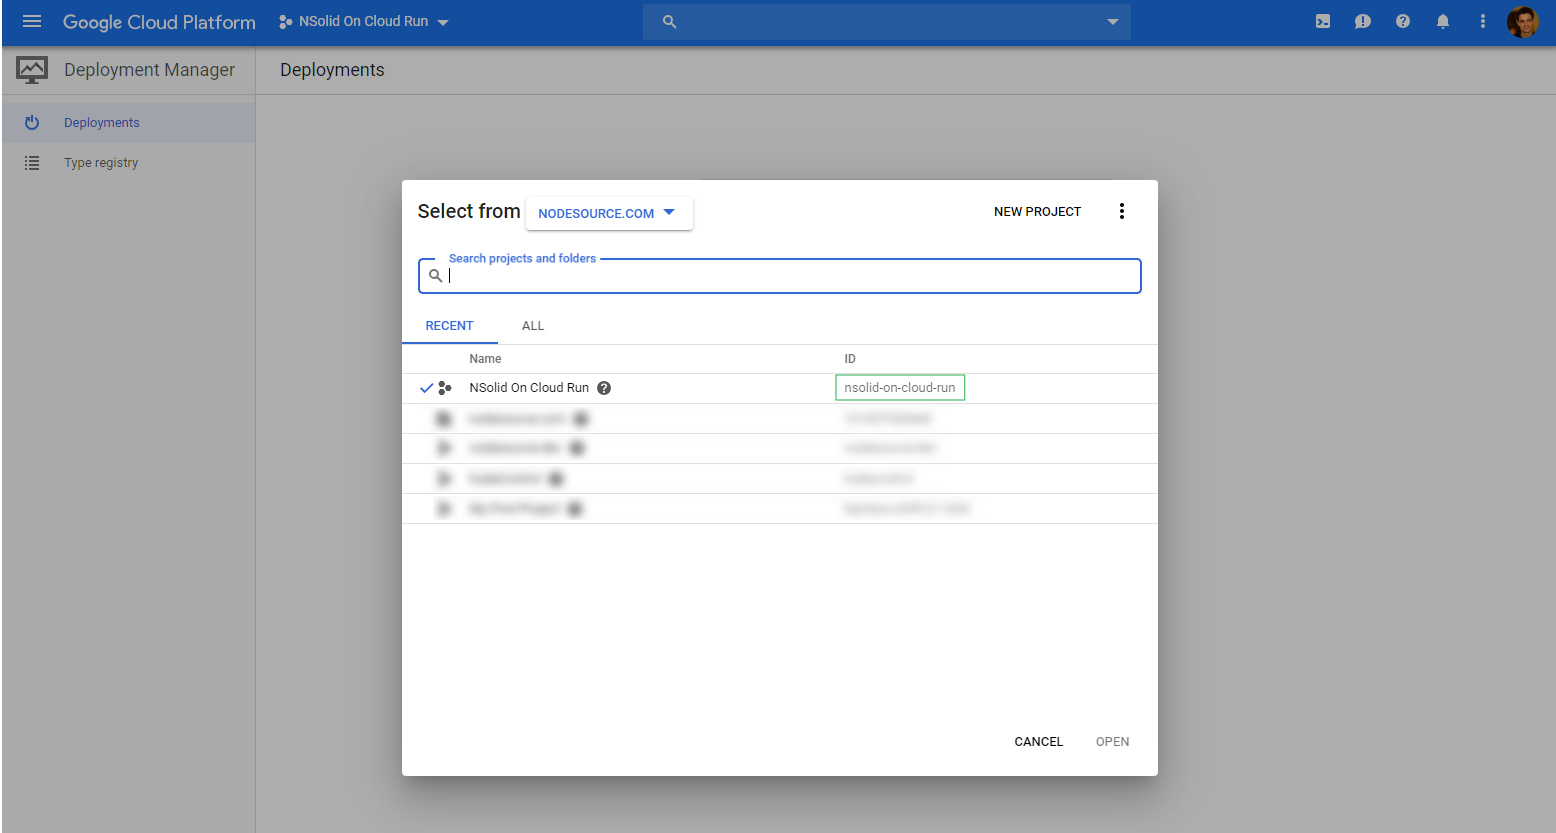
Task: Click the top search bar field
Action: pos(886,22)
